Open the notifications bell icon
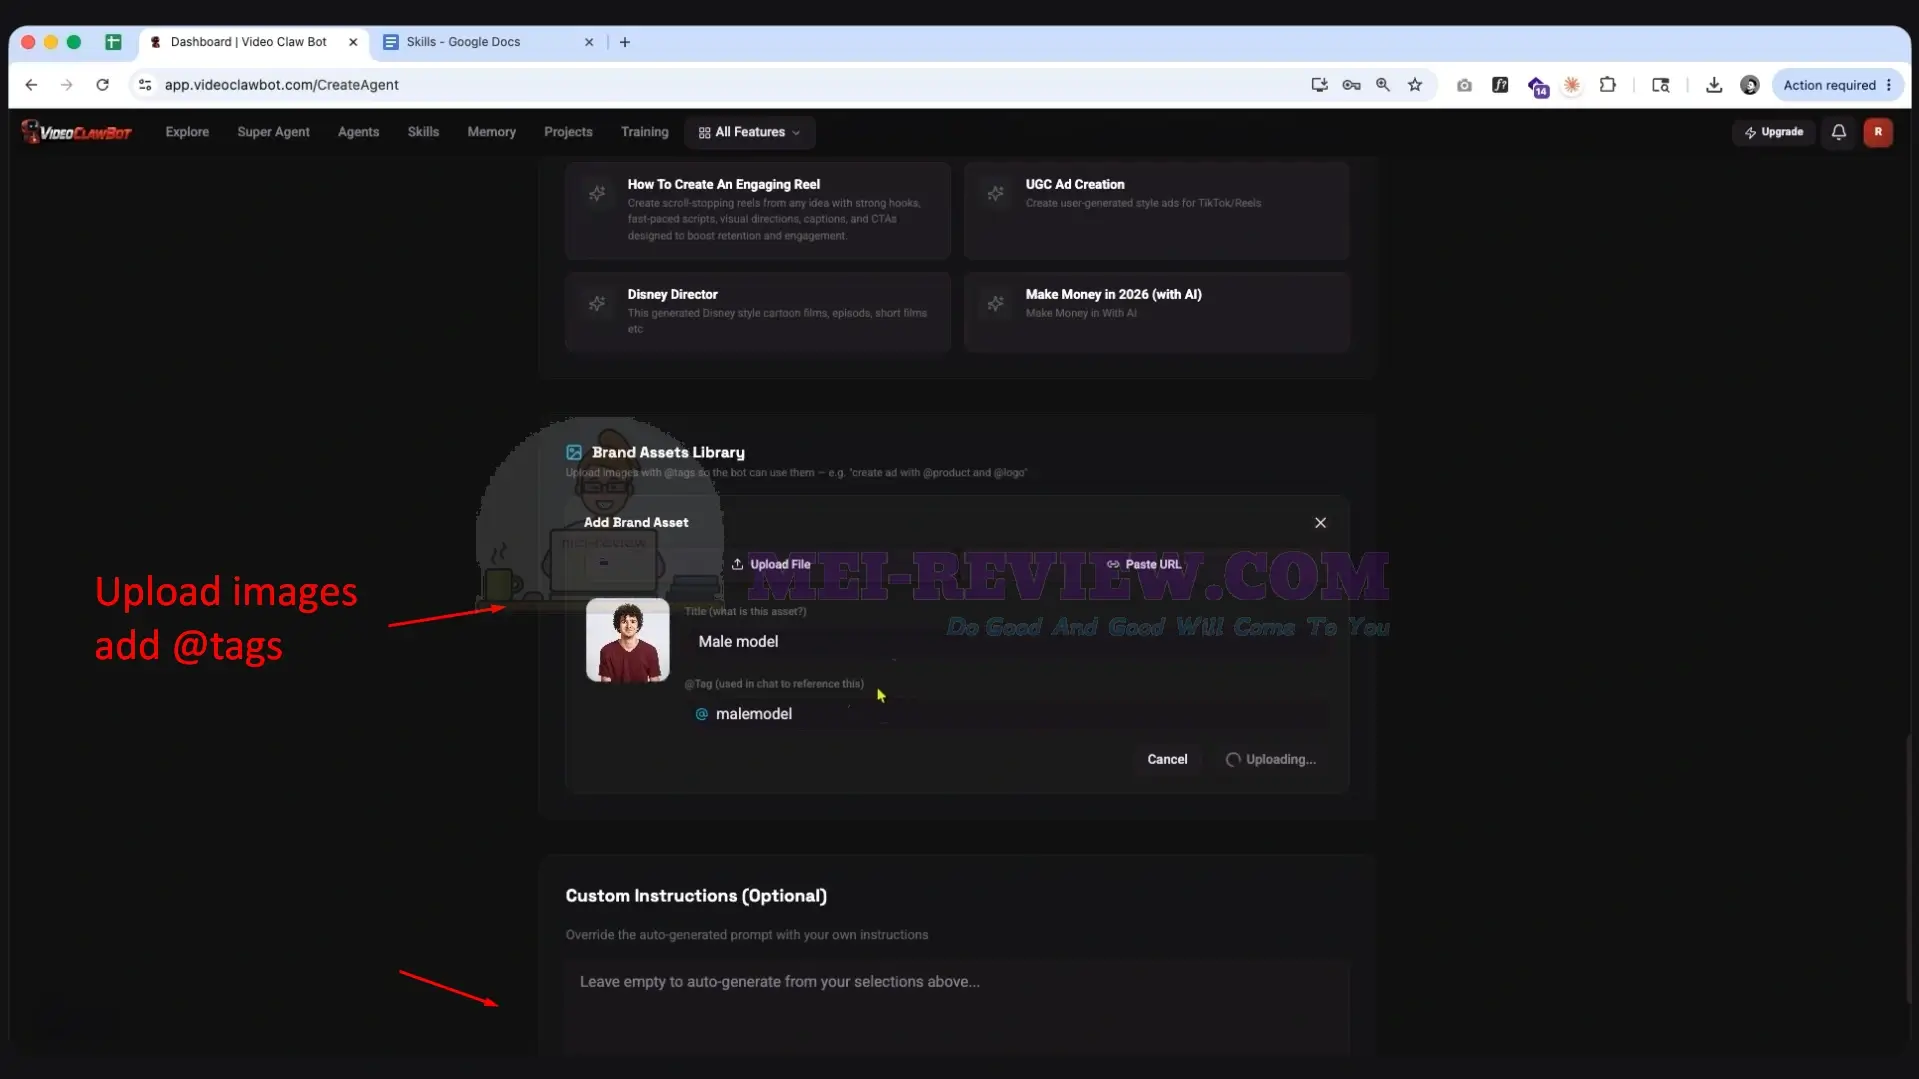The width and height of the screenshot is (1919, 1079). pyautogui.click(x=1838, y=132)
